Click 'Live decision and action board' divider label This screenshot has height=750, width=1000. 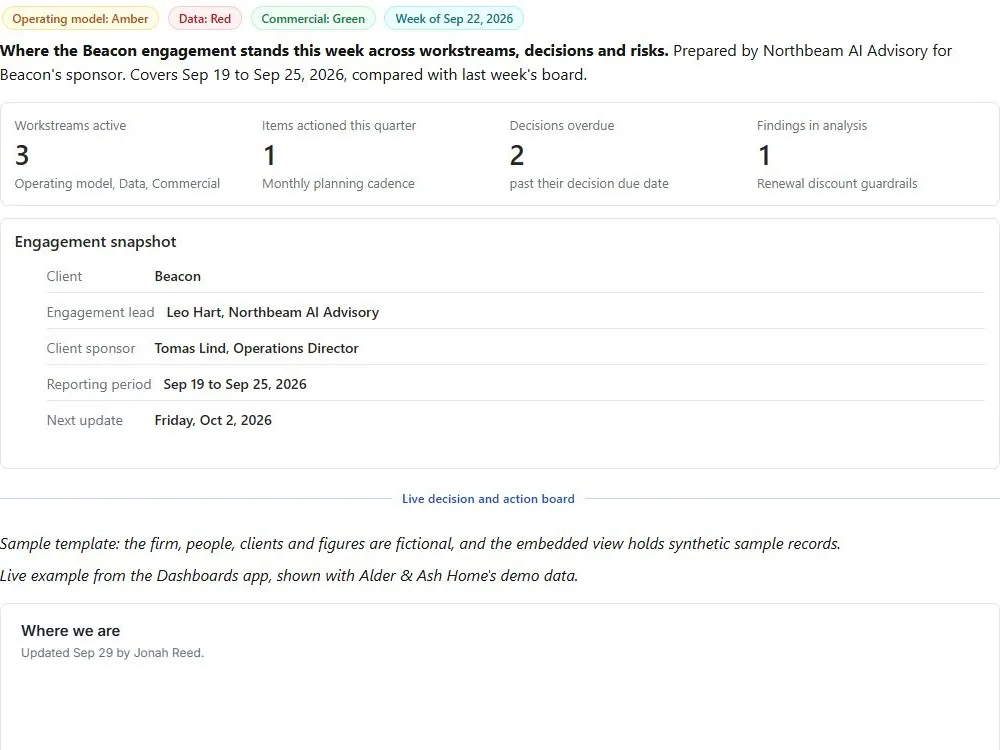[x=488, y=499]
